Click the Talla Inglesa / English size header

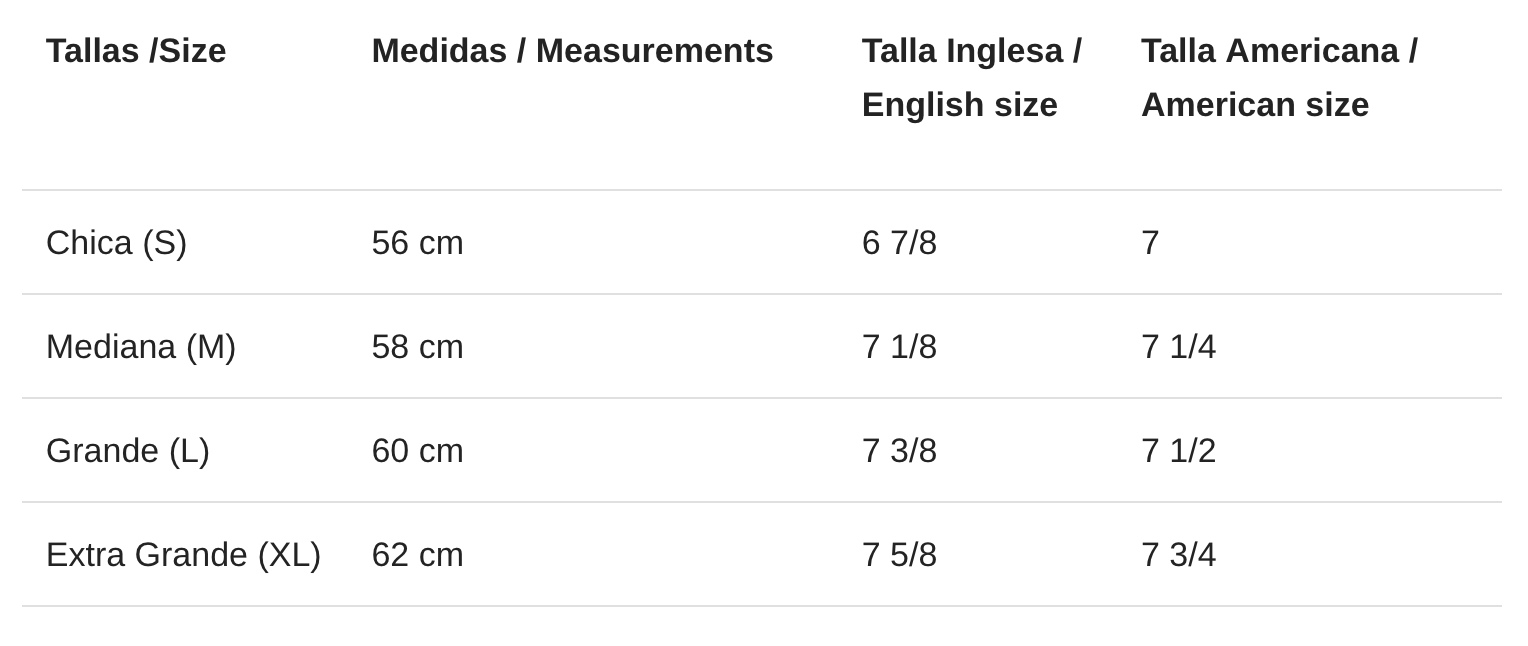(972, 78)
